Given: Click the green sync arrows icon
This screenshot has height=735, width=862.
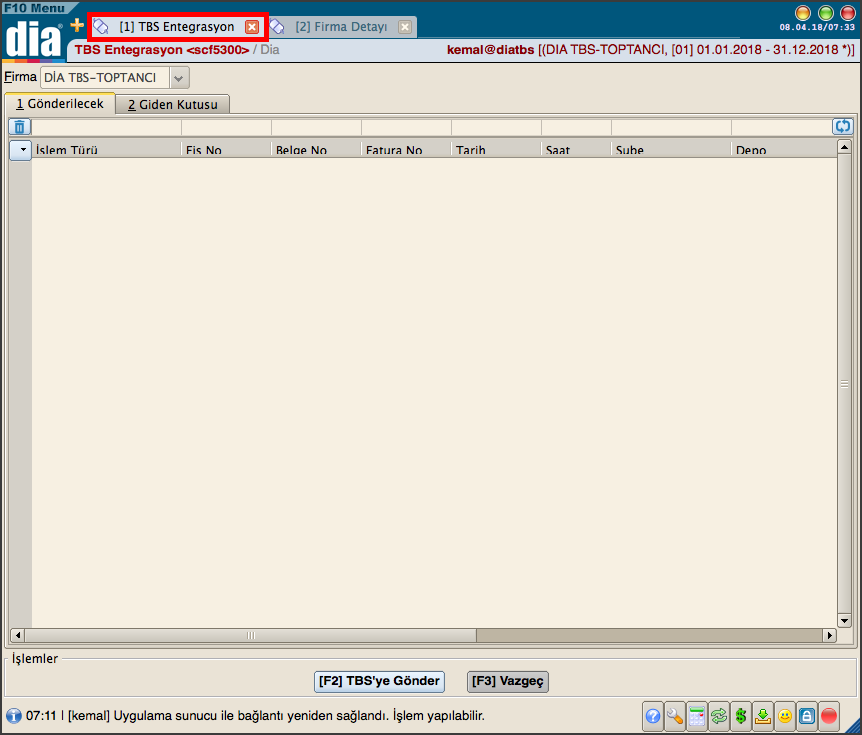Looking at the screenshot, I should tap(719, 716).
